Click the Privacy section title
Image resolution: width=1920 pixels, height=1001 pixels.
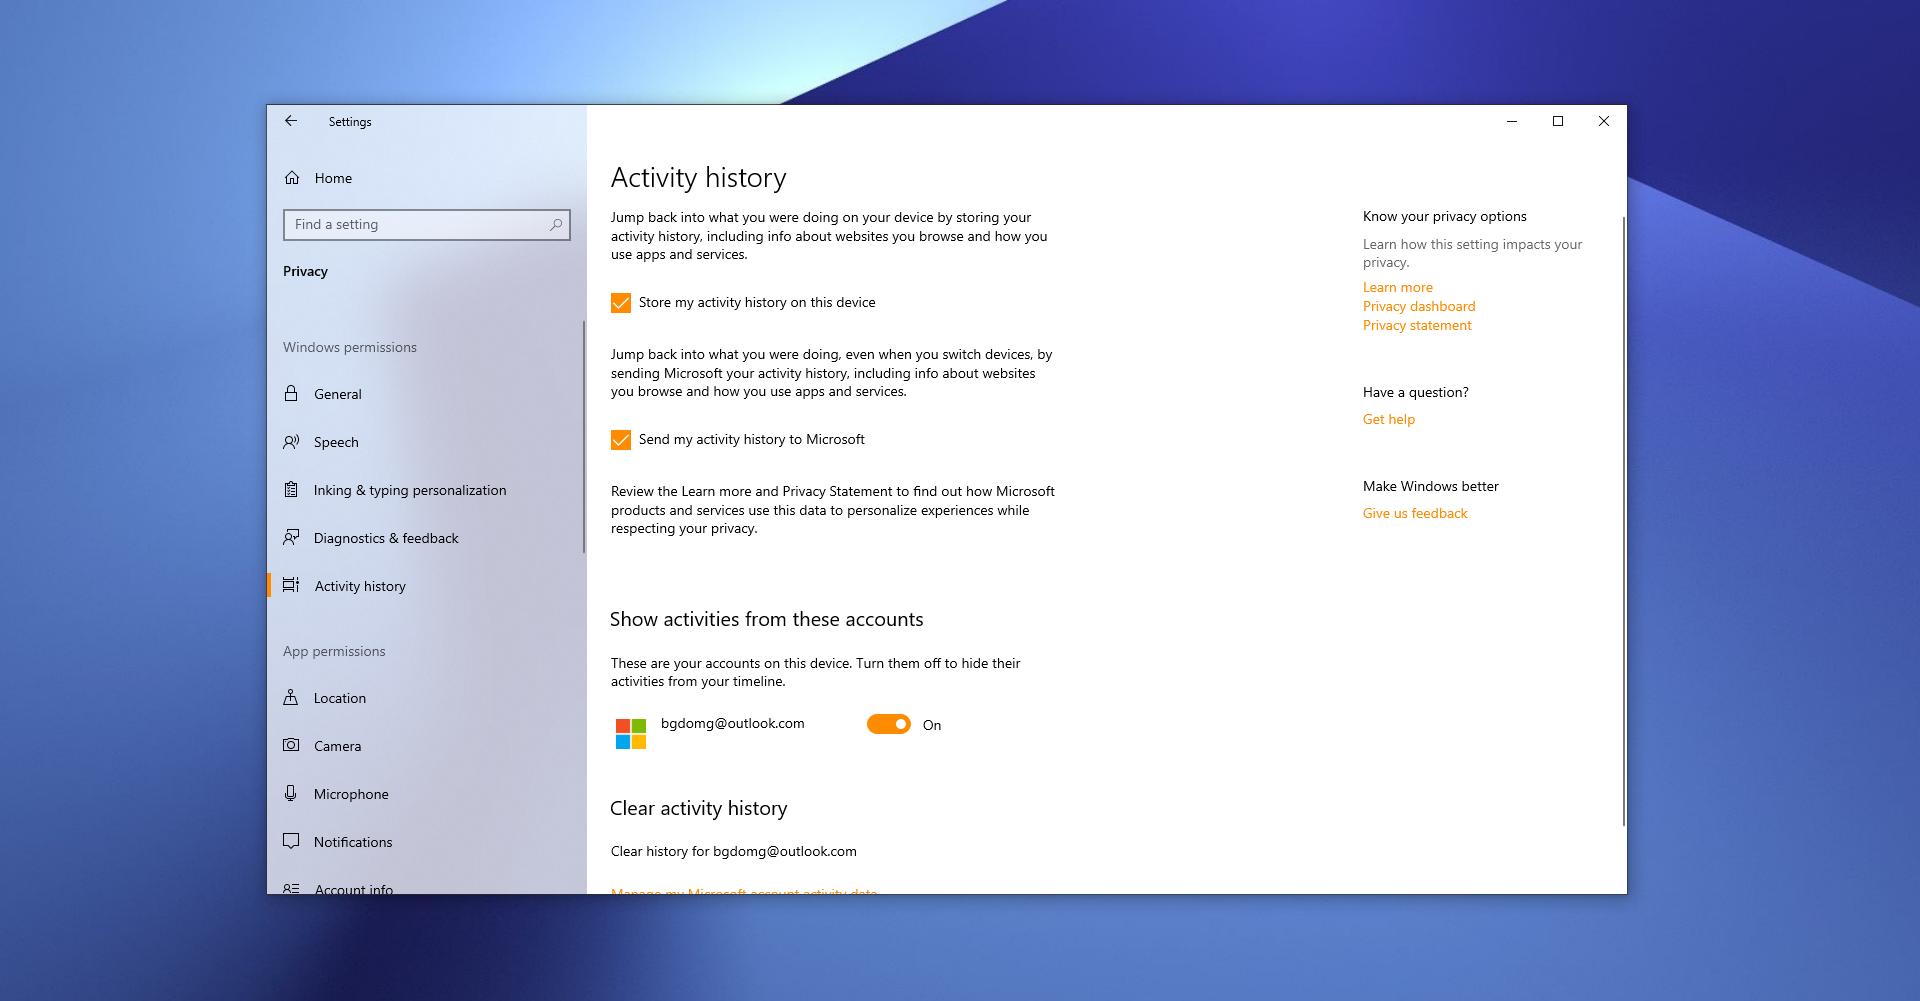click(x=305, y=271)
